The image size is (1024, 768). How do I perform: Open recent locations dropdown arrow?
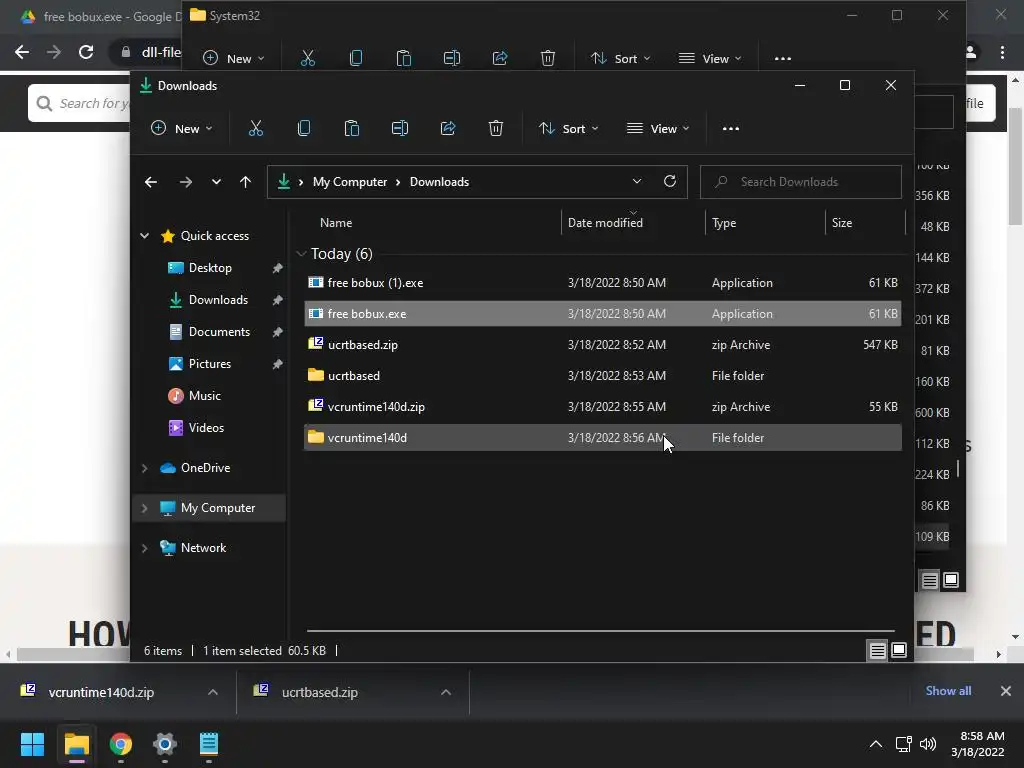click(x=216, y=182)
